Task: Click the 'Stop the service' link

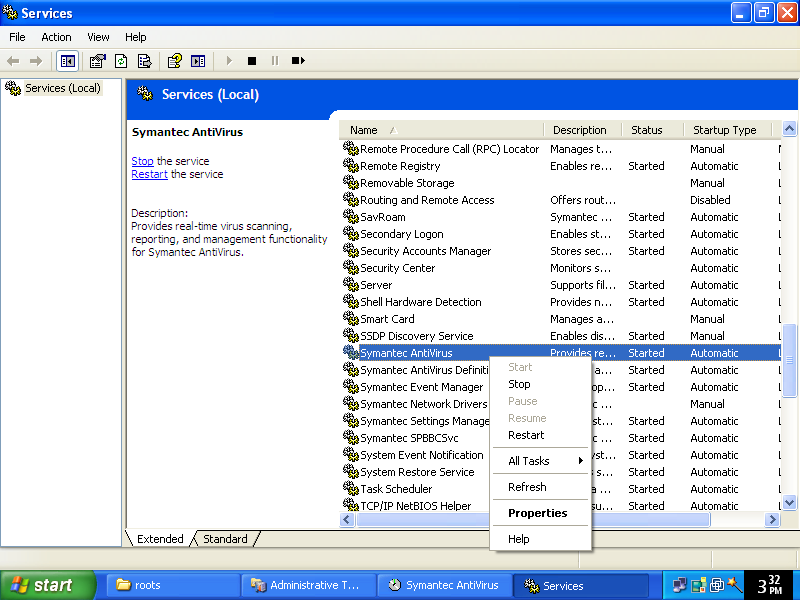Action: point(142,161)
